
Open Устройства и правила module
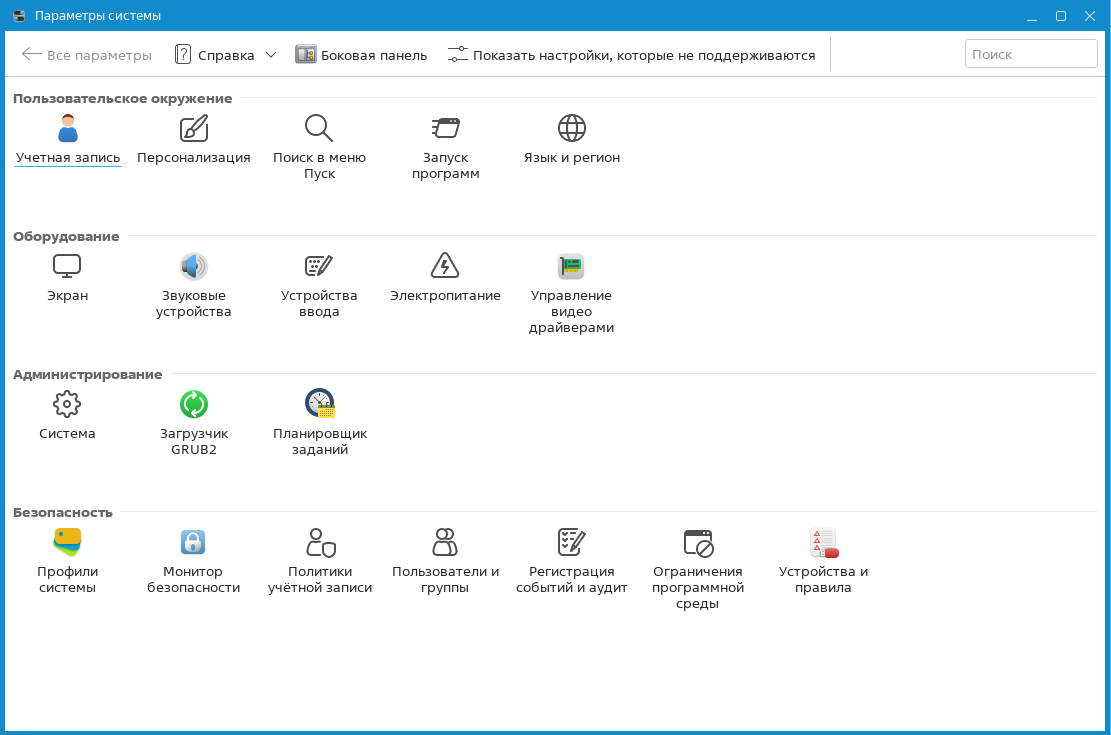pos(823,543)
